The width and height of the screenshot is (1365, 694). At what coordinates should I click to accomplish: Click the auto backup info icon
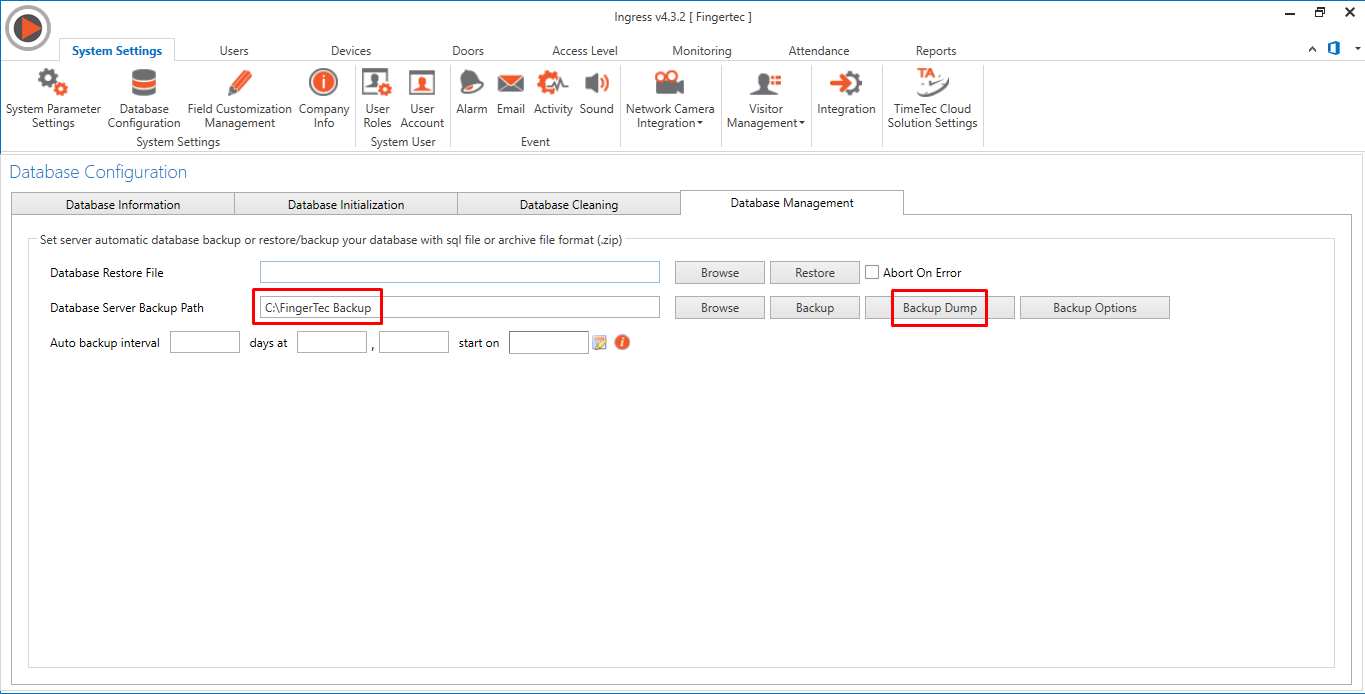click(622, 343)
